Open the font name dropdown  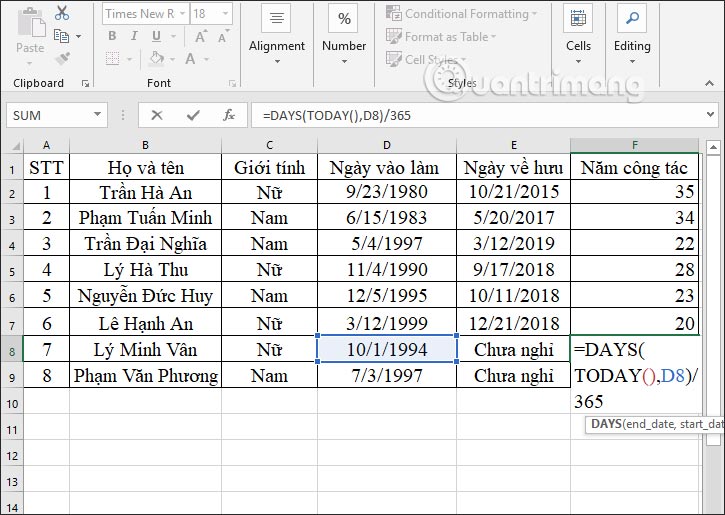tap(182, 14)
